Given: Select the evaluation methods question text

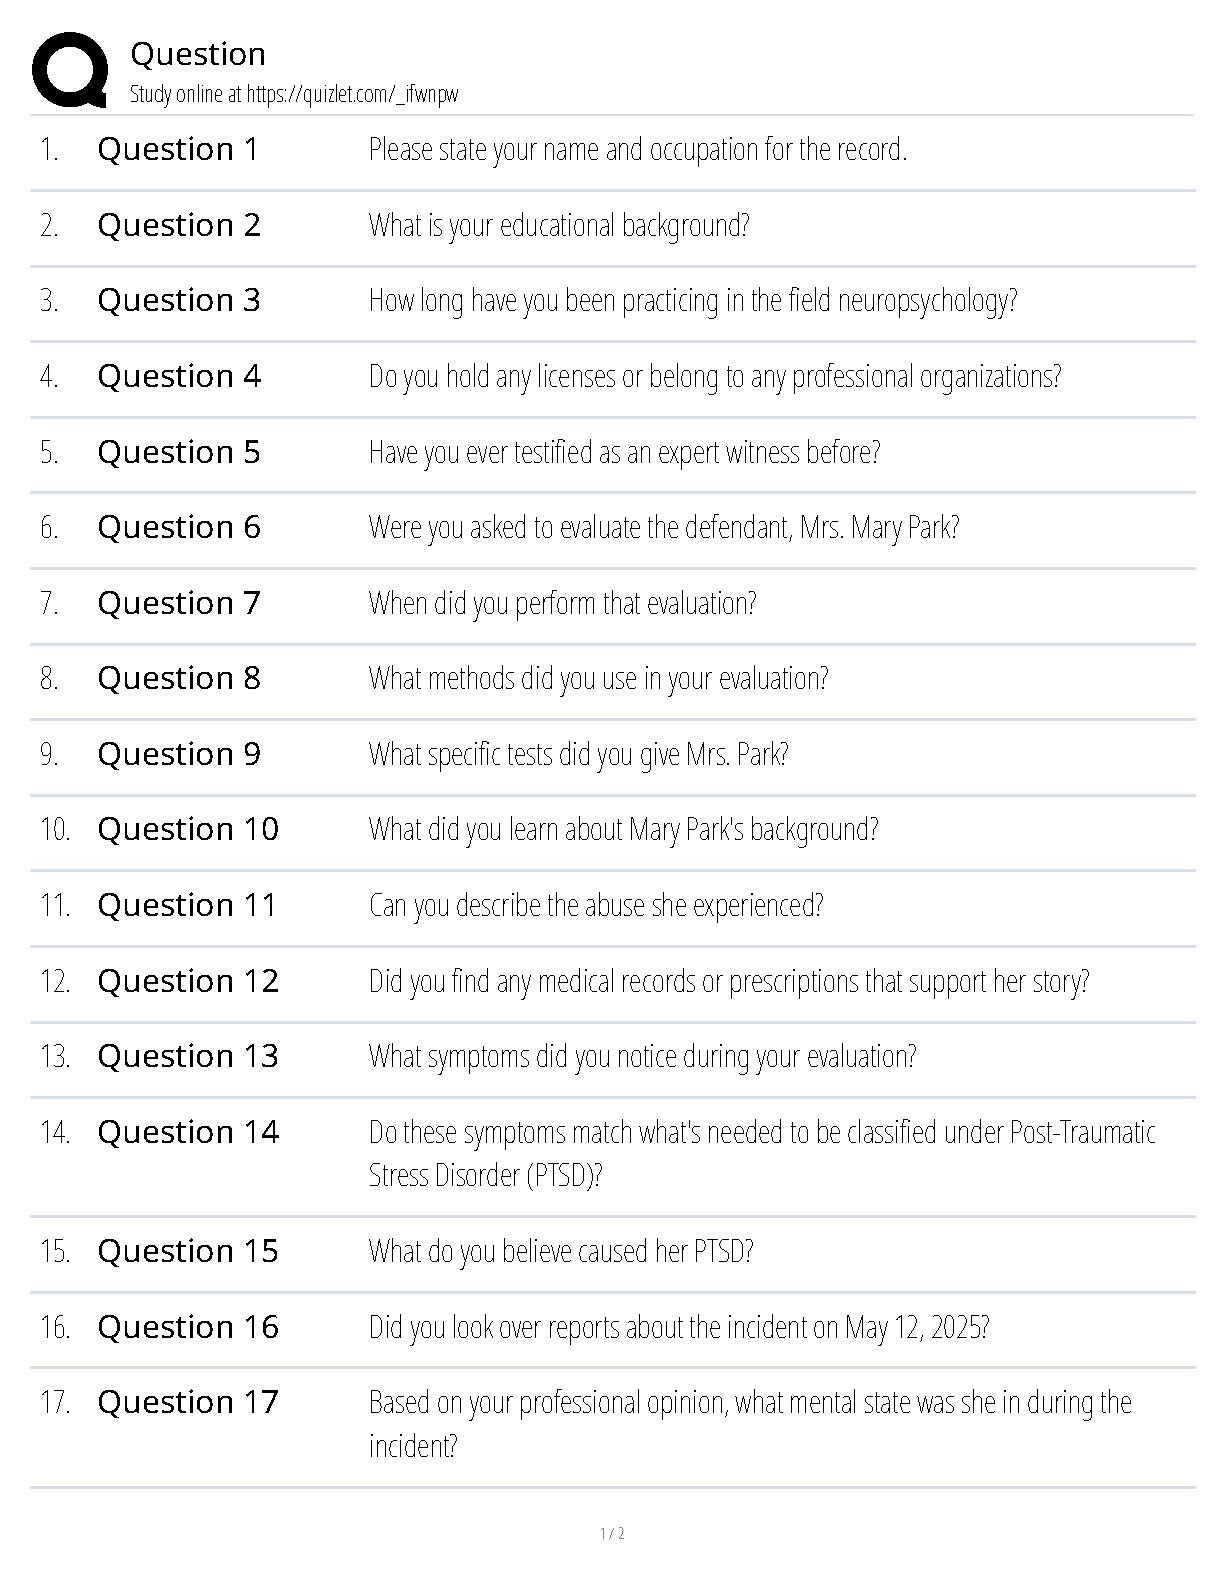Looking at the screenshot, I should 599,679.
